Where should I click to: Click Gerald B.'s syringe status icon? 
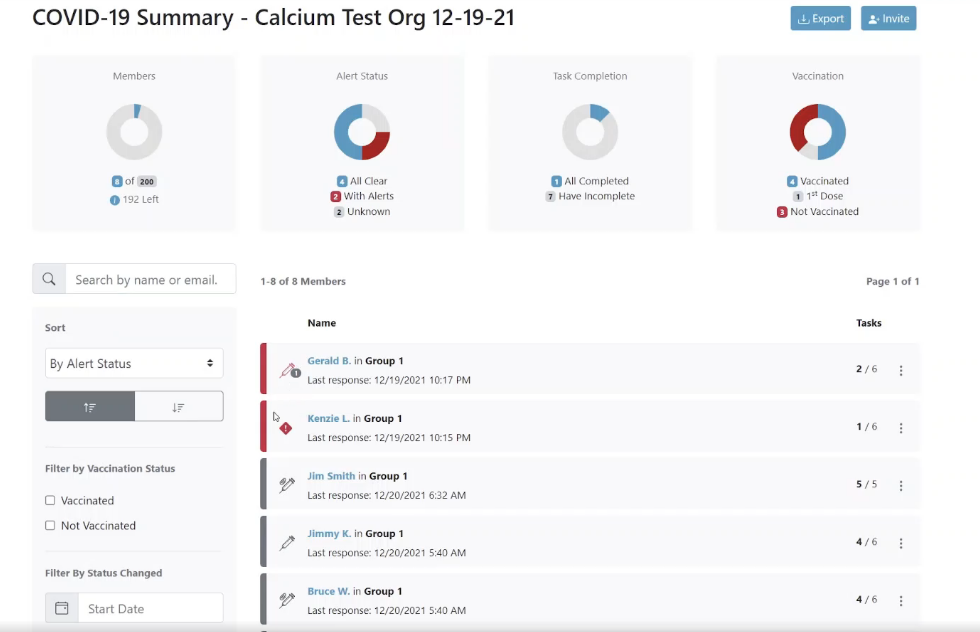point(288,370)
